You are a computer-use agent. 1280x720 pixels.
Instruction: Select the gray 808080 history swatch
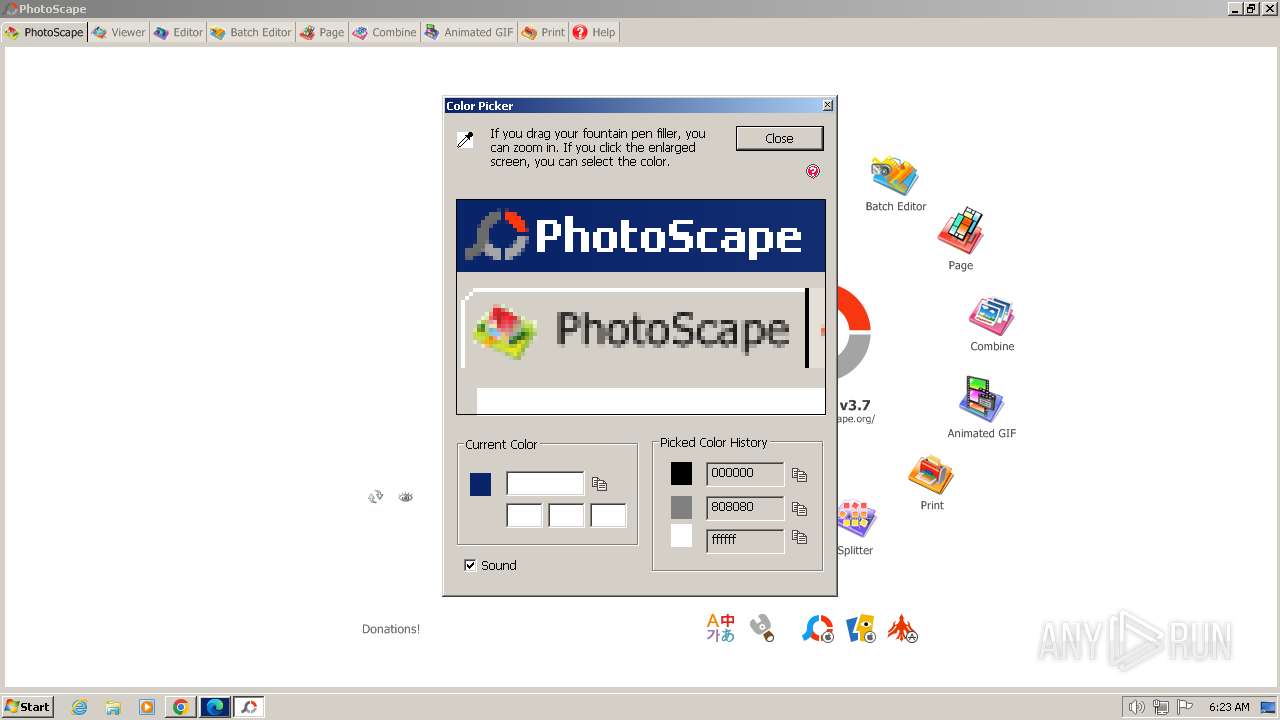(x=681, y=507)
